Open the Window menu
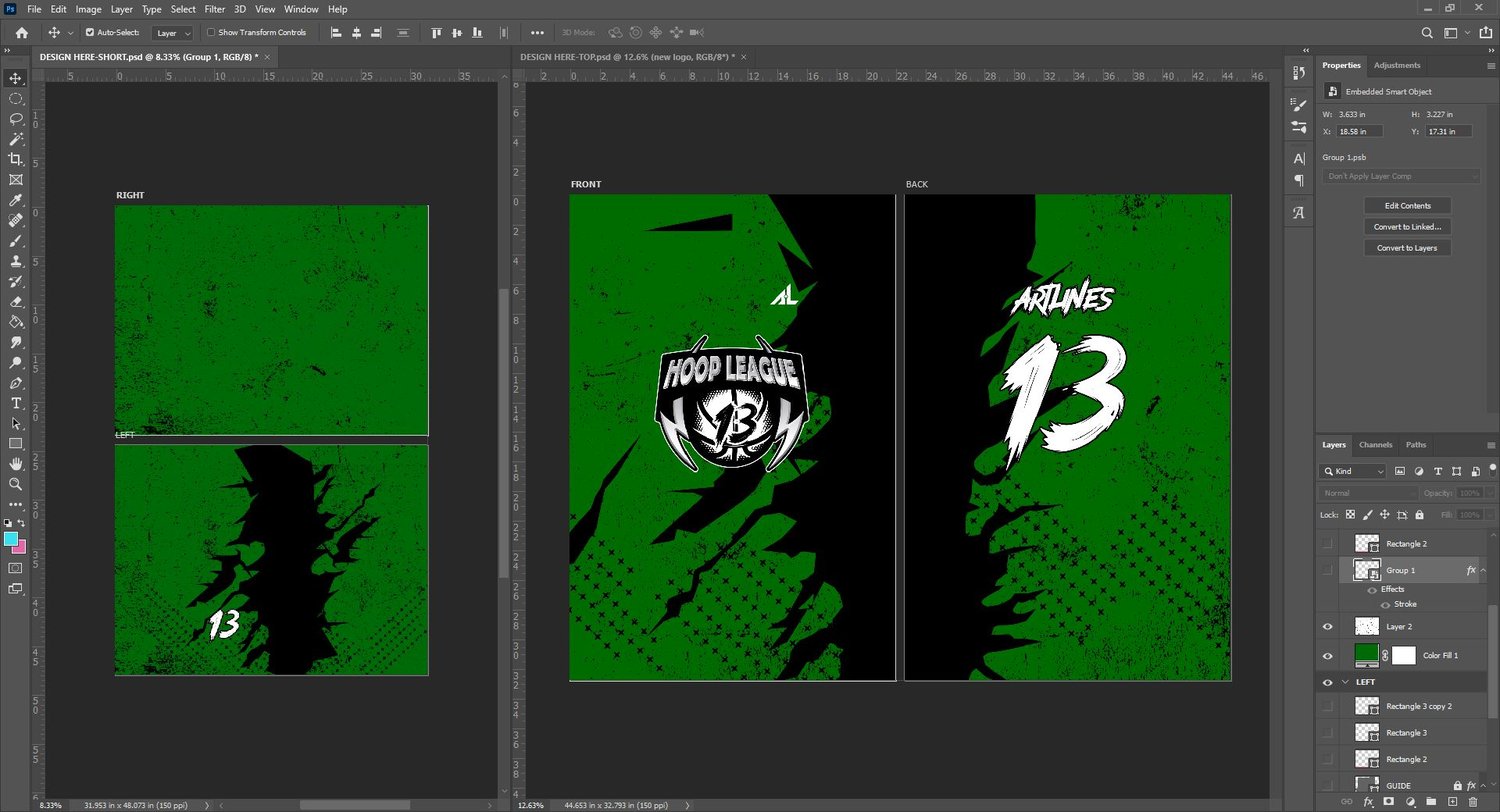1500x812 pixels. (x=301, y=9)
